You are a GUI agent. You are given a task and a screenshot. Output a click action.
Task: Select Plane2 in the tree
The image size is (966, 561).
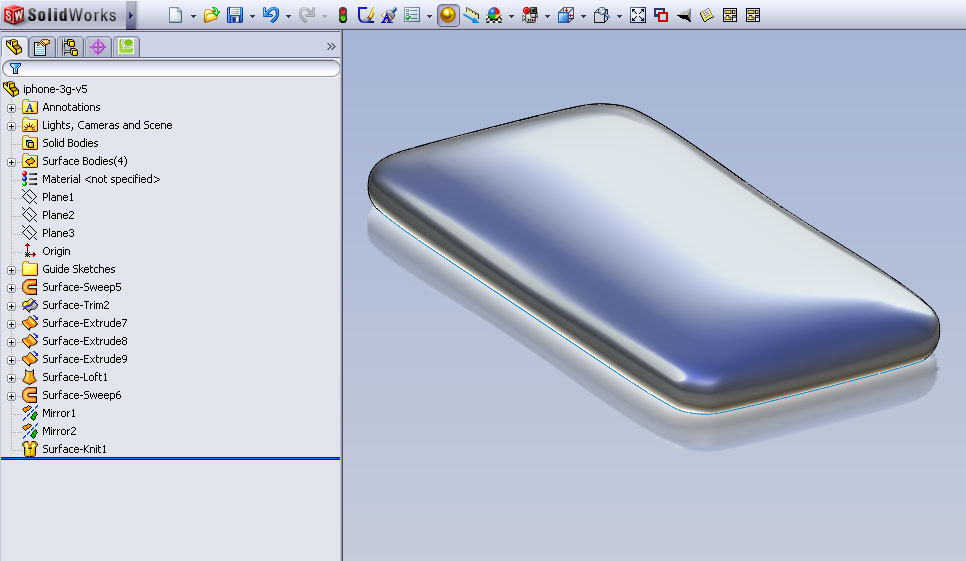[58, 215]
